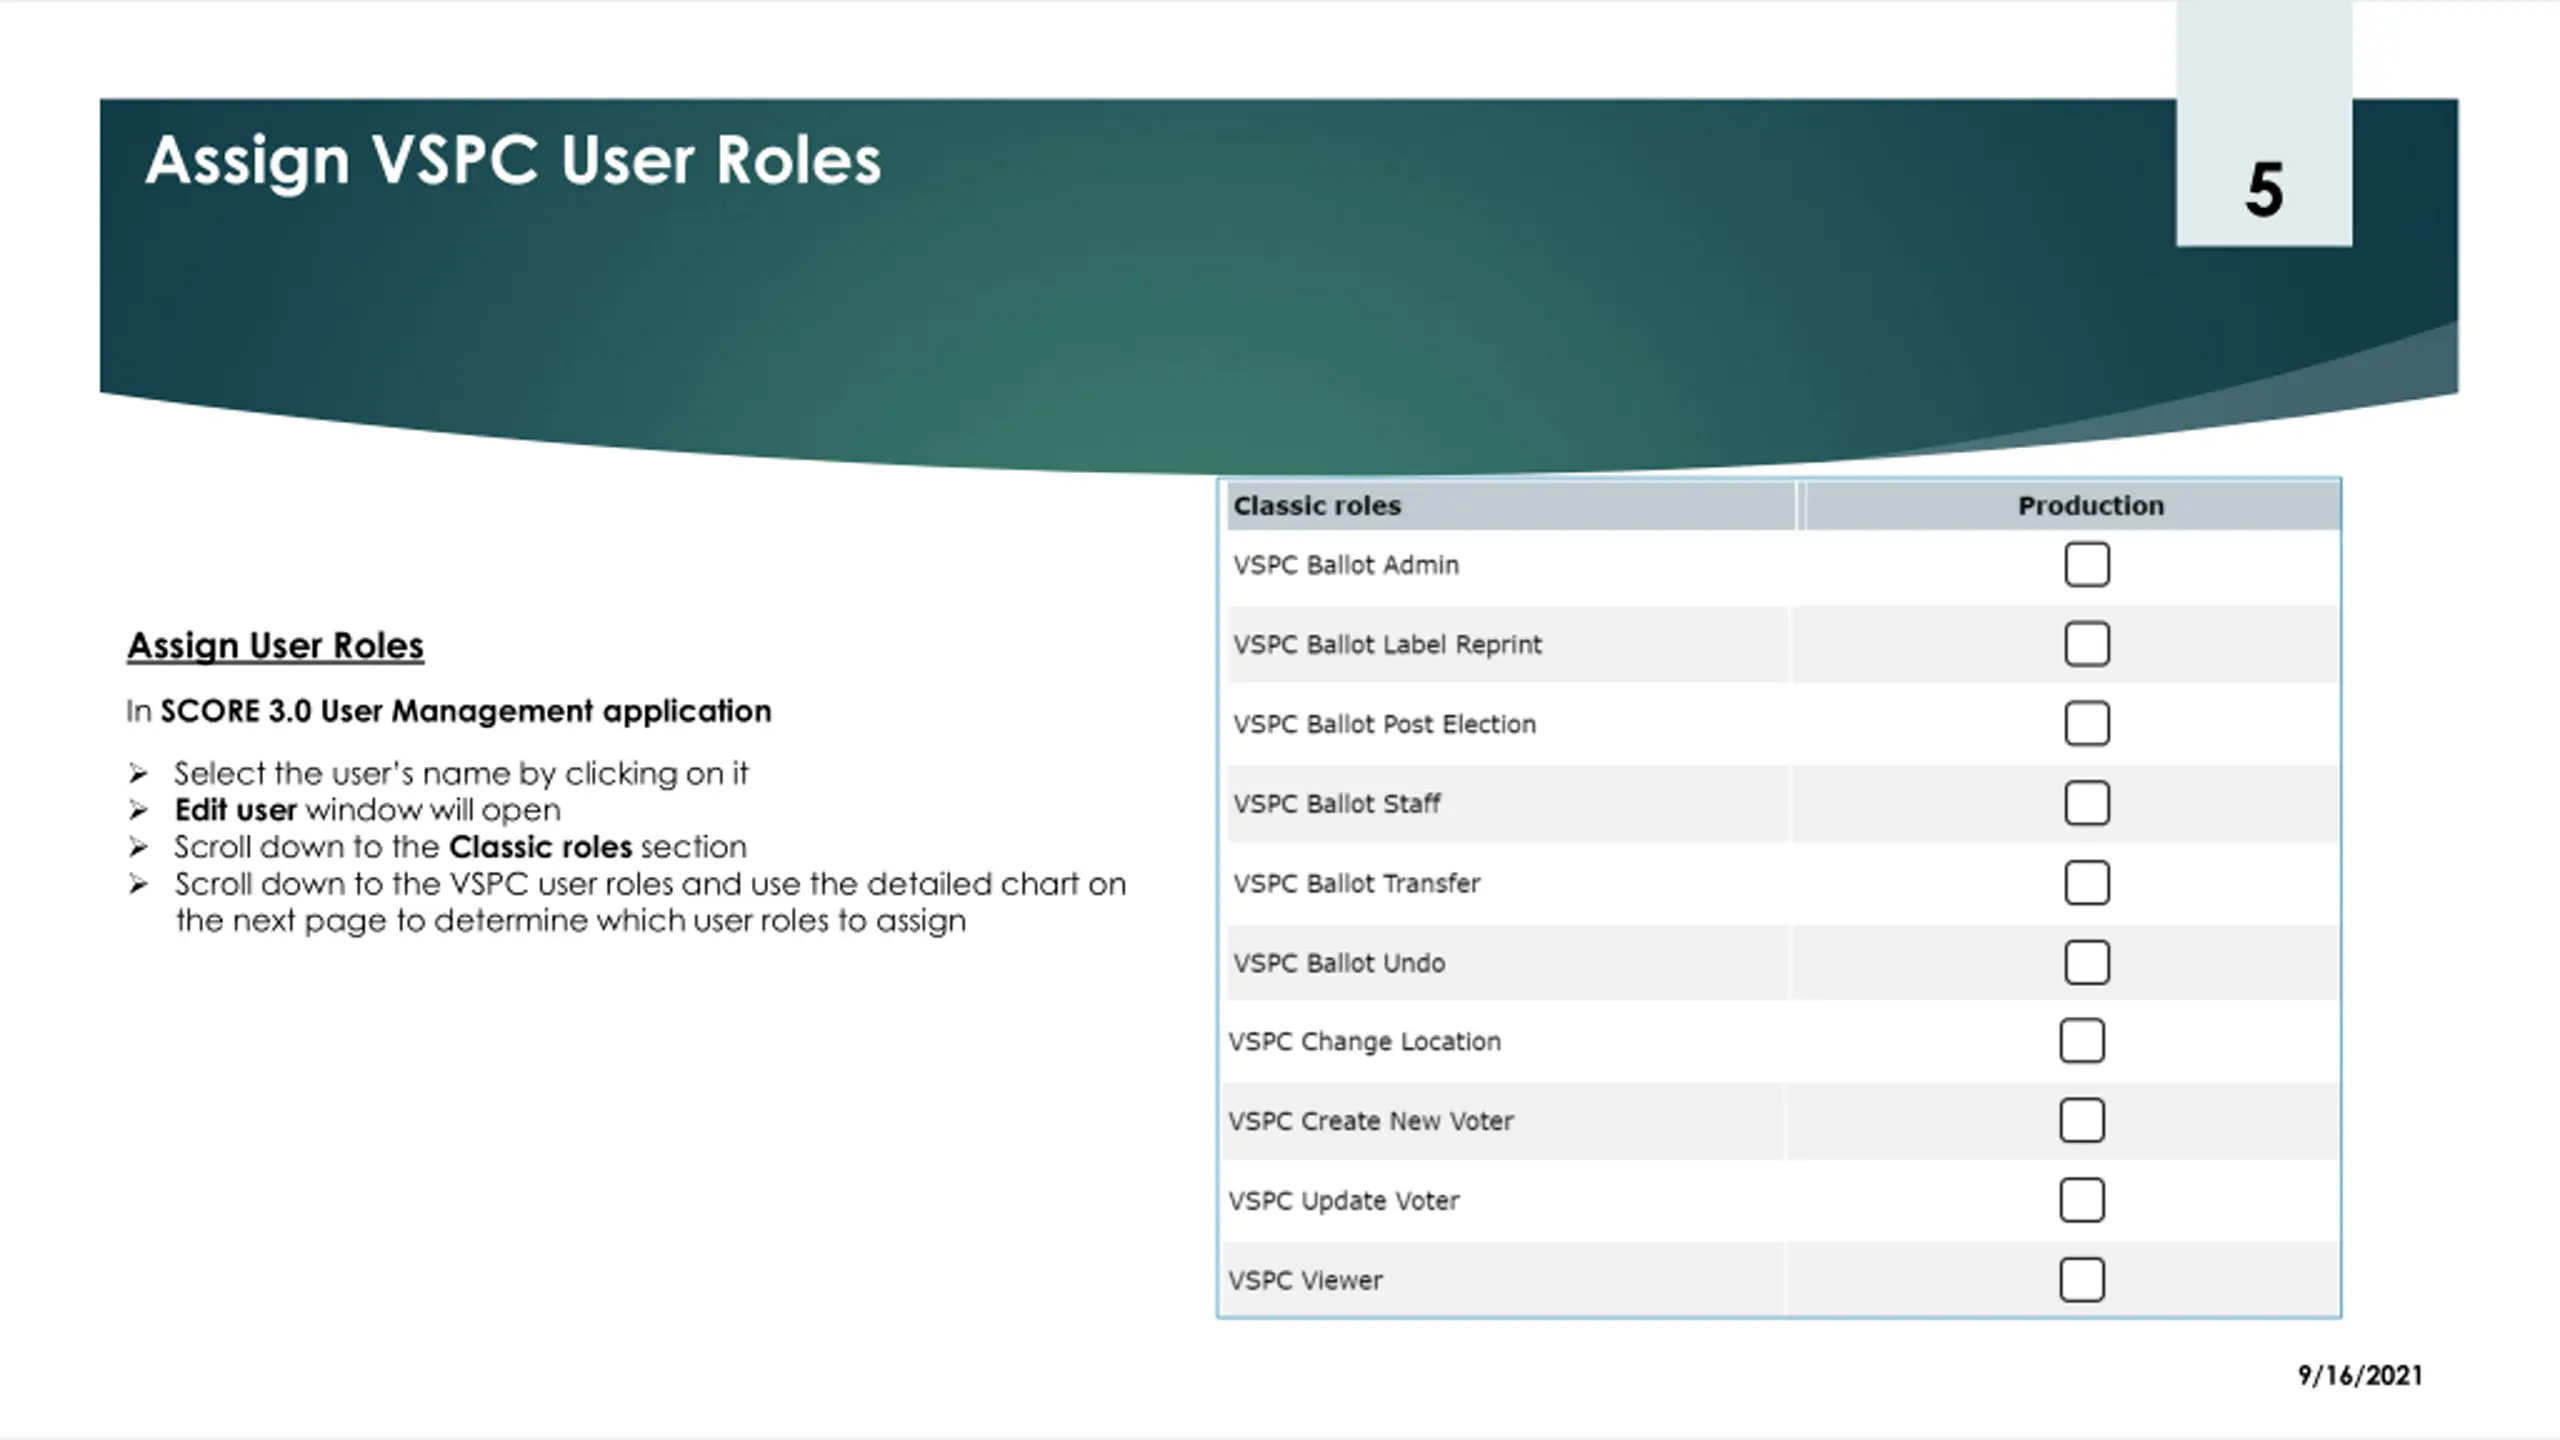The image size is (2560, 1440).
Task: Check VSPC Update Voter checkbox
Action: (x=2081, y=1200)
